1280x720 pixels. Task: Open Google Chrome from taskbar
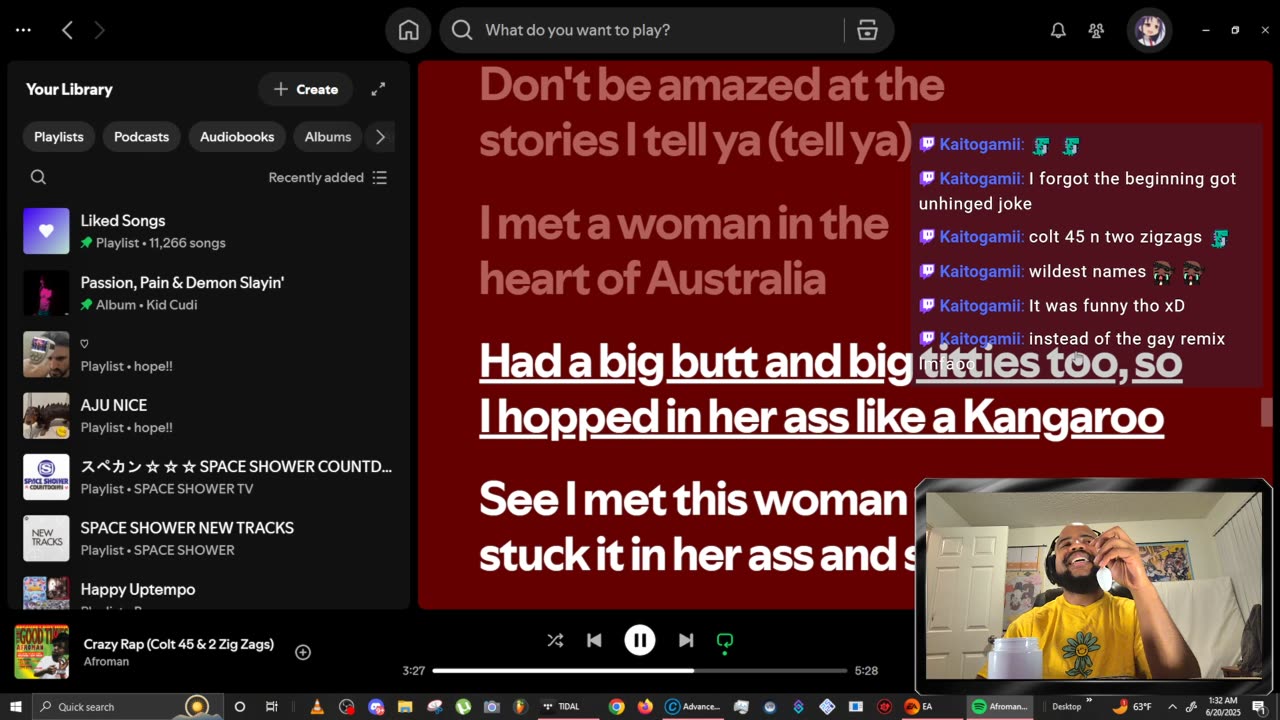tap(616, 706)
